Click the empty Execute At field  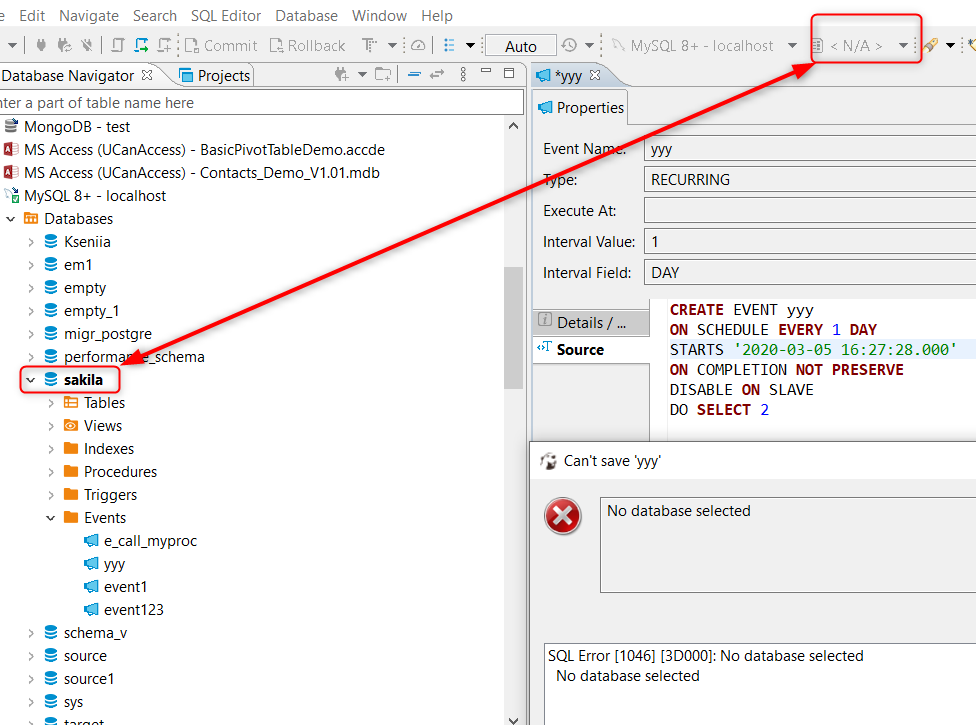point(810,210)
